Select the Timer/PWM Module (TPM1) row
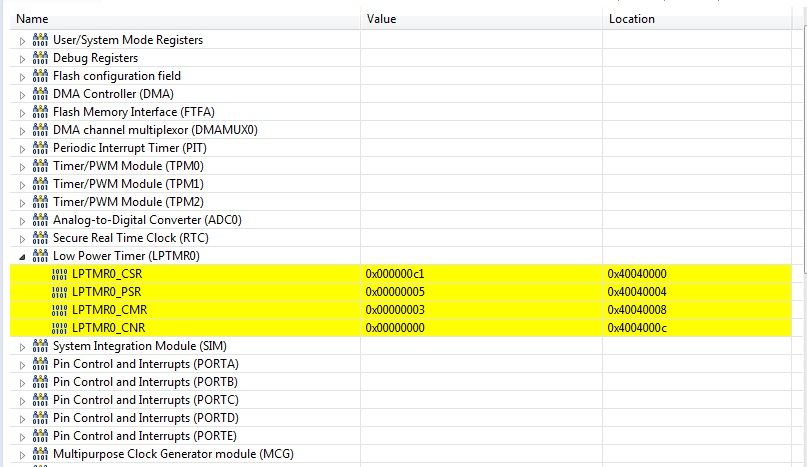Screen dimensions: 807x467 (x=128, y=184)
